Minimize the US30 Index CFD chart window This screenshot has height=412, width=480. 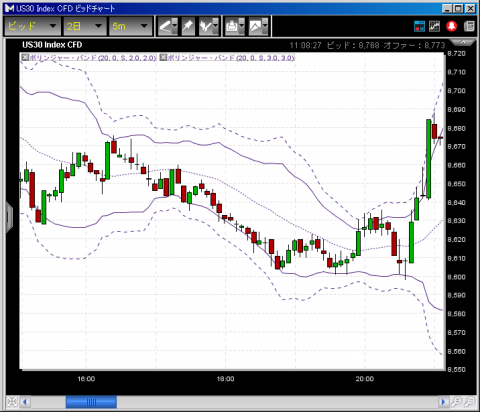(447, 8)
